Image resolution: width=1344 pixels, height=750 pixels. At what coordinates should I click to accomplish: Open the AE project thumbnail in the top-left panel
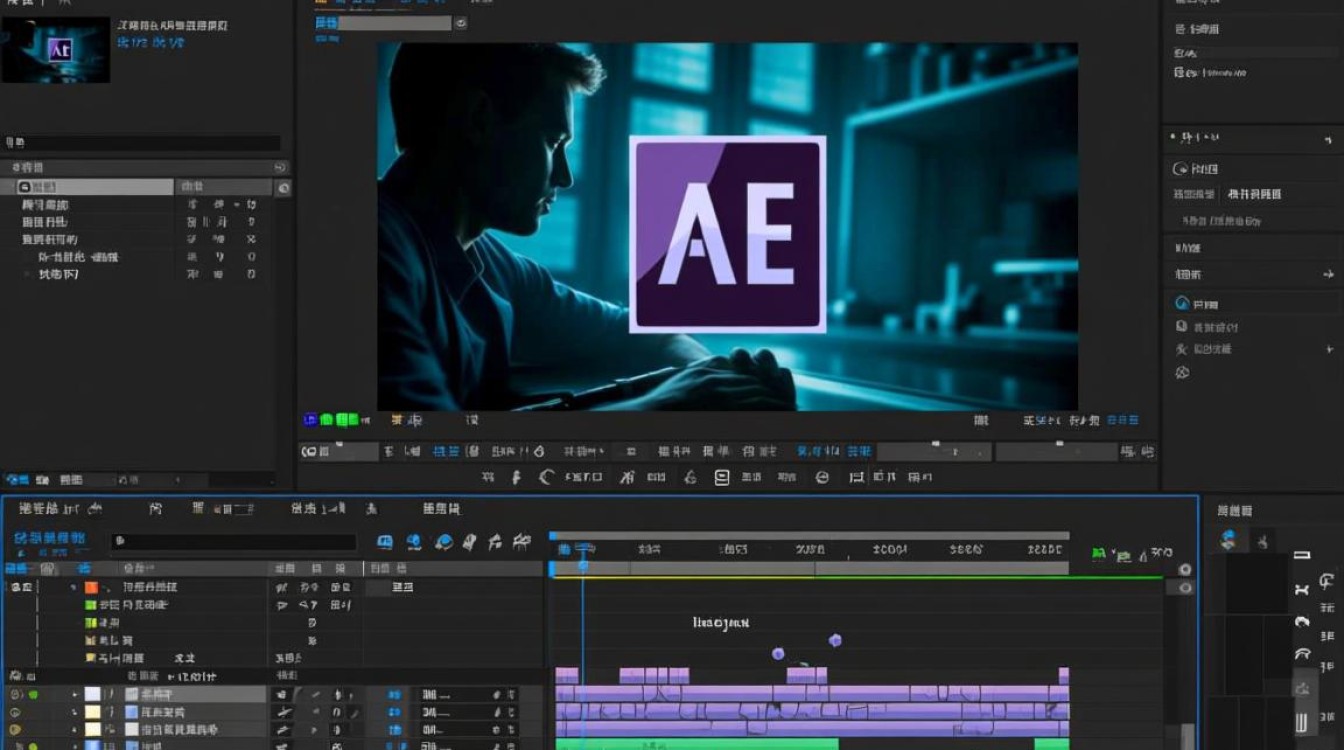[x=56, y=49]
